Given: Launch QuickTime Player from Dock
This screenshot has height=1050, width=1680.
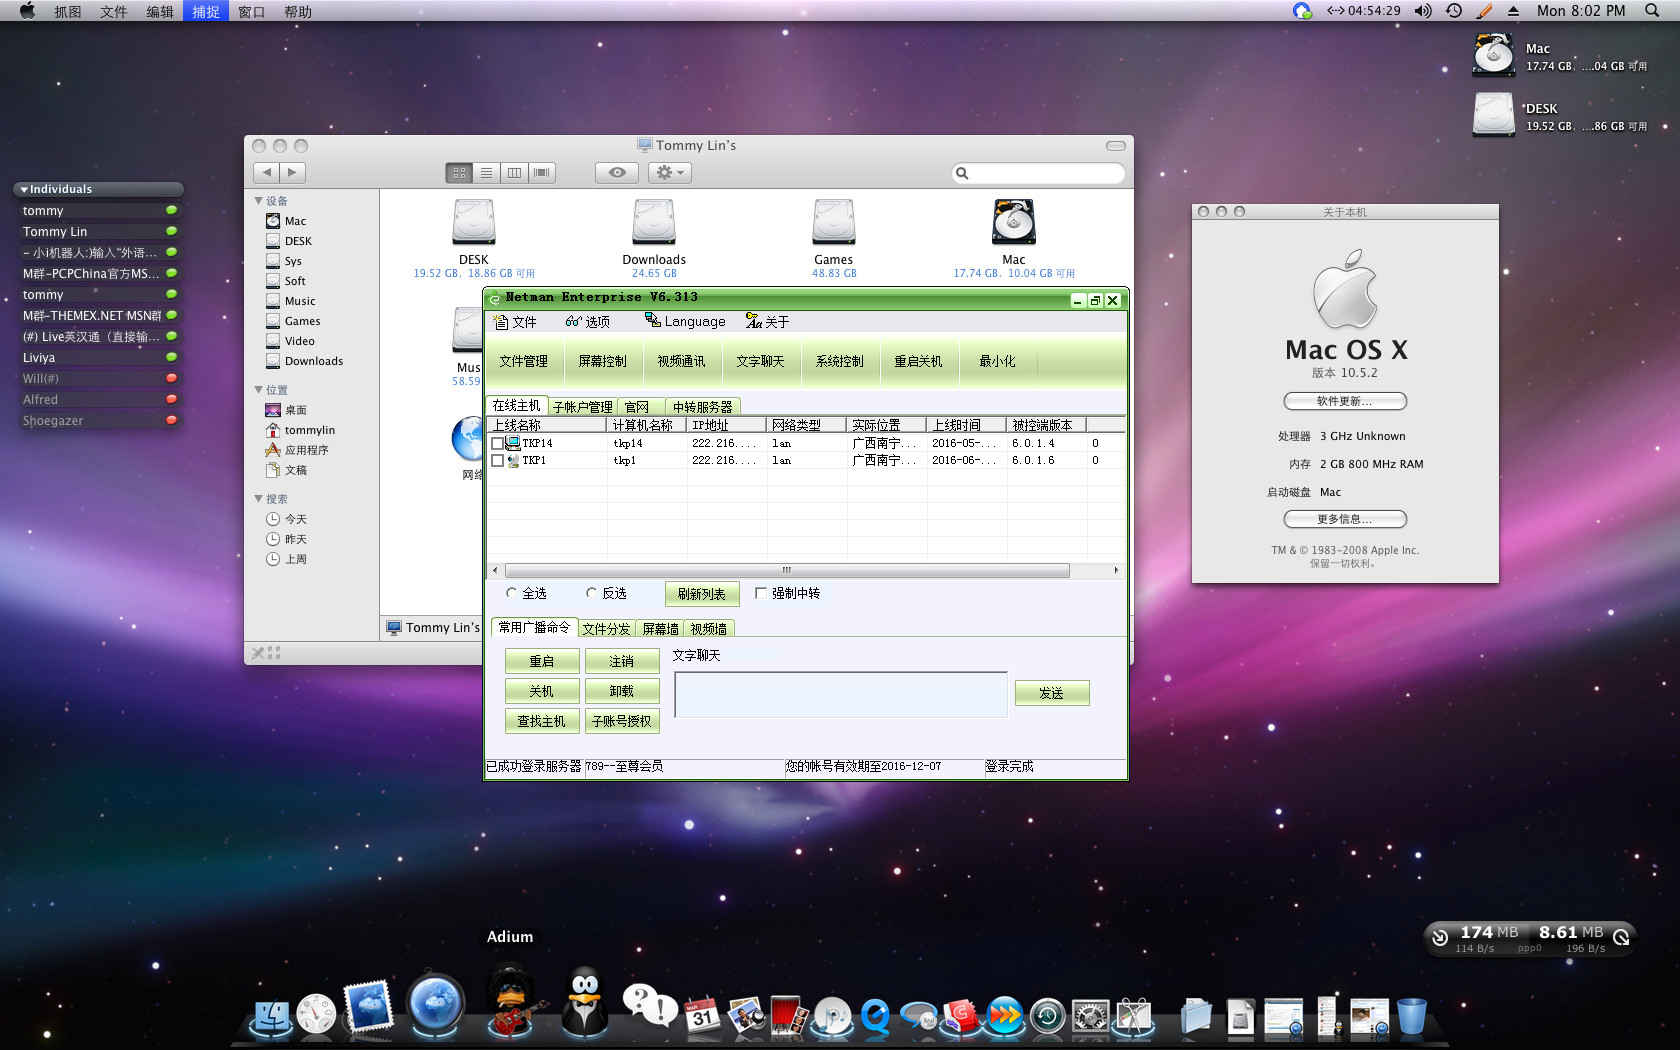Looking at the screenshot, I should pos(876,1016).
